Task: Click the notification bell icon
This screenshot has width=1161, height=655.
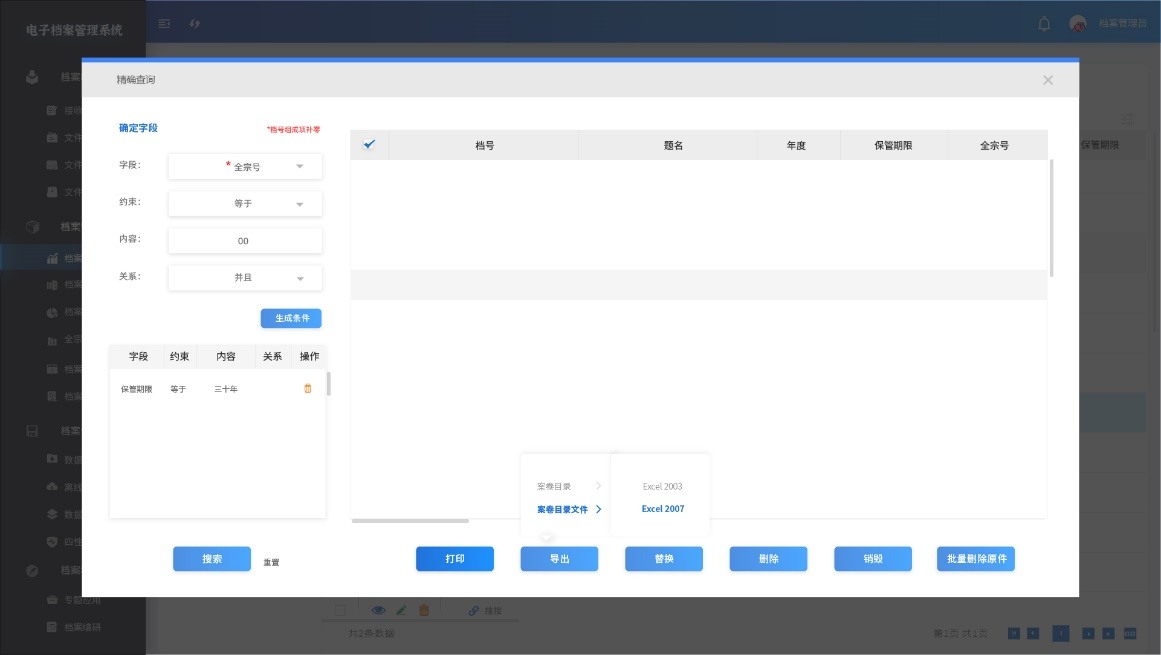Action: coord(1044,23)
